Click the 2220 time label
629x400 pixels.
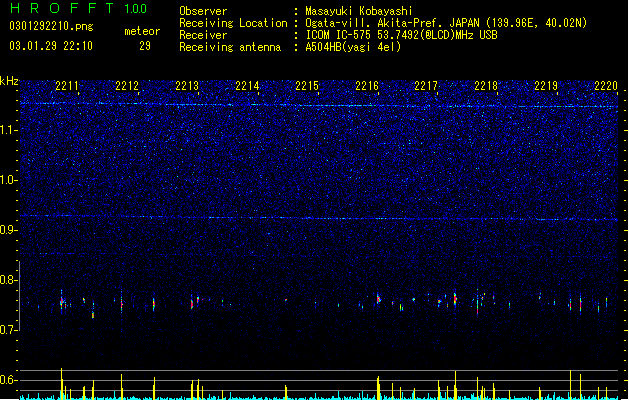click(x=606, y=86)
